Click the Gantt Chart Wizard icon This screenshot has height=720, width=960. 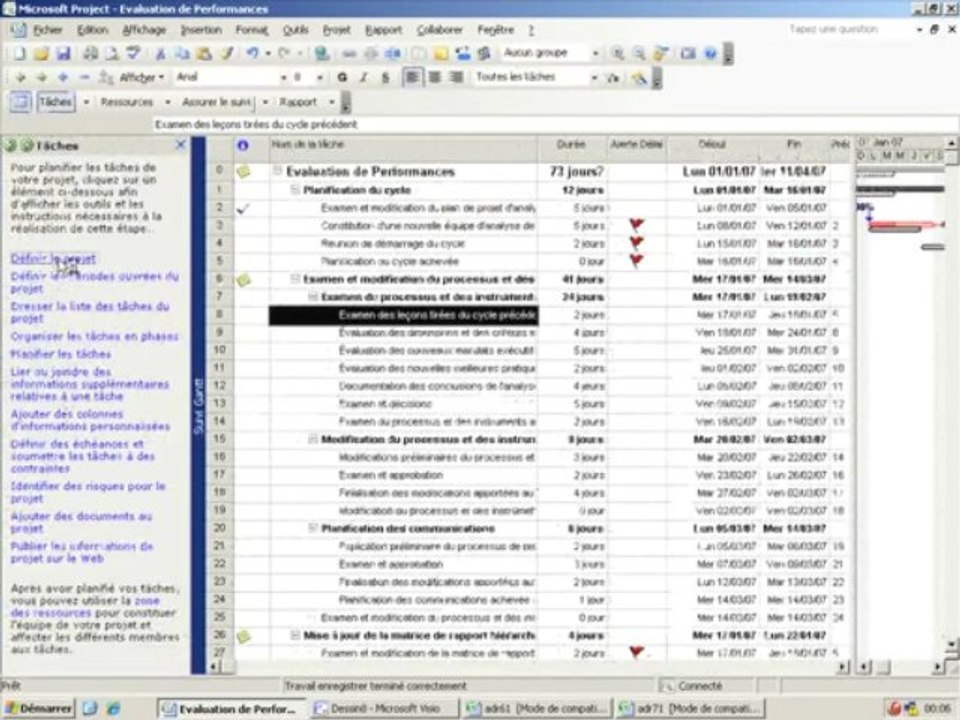(x=639, y=78)
